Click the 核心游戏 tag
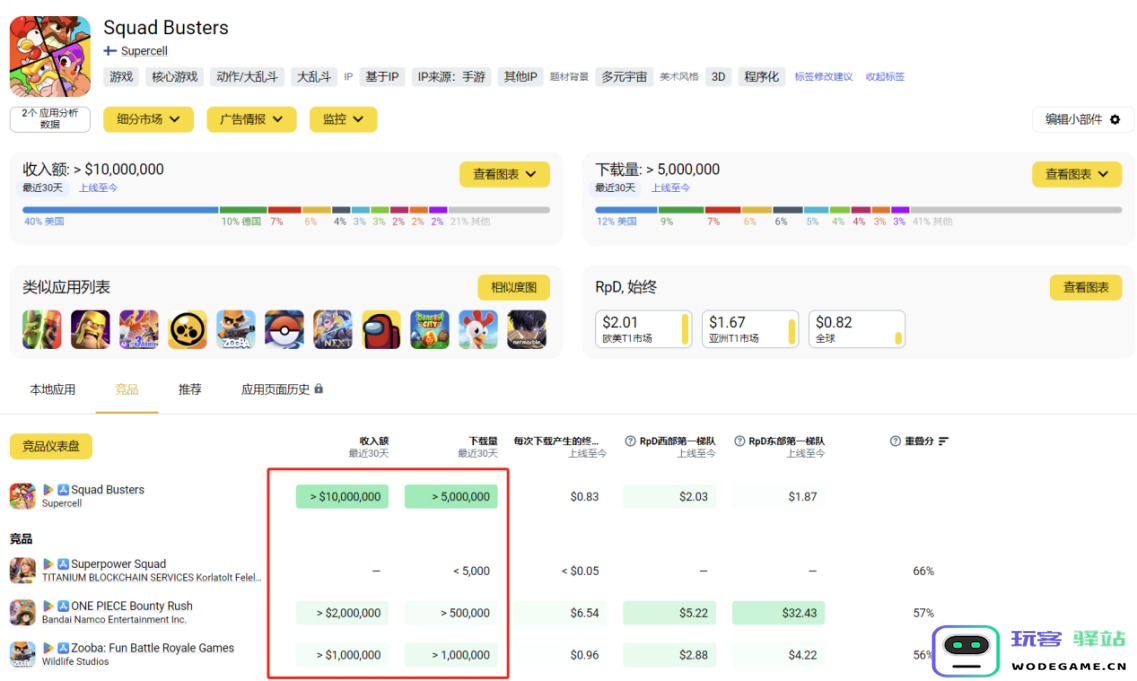 coord(175,76)
